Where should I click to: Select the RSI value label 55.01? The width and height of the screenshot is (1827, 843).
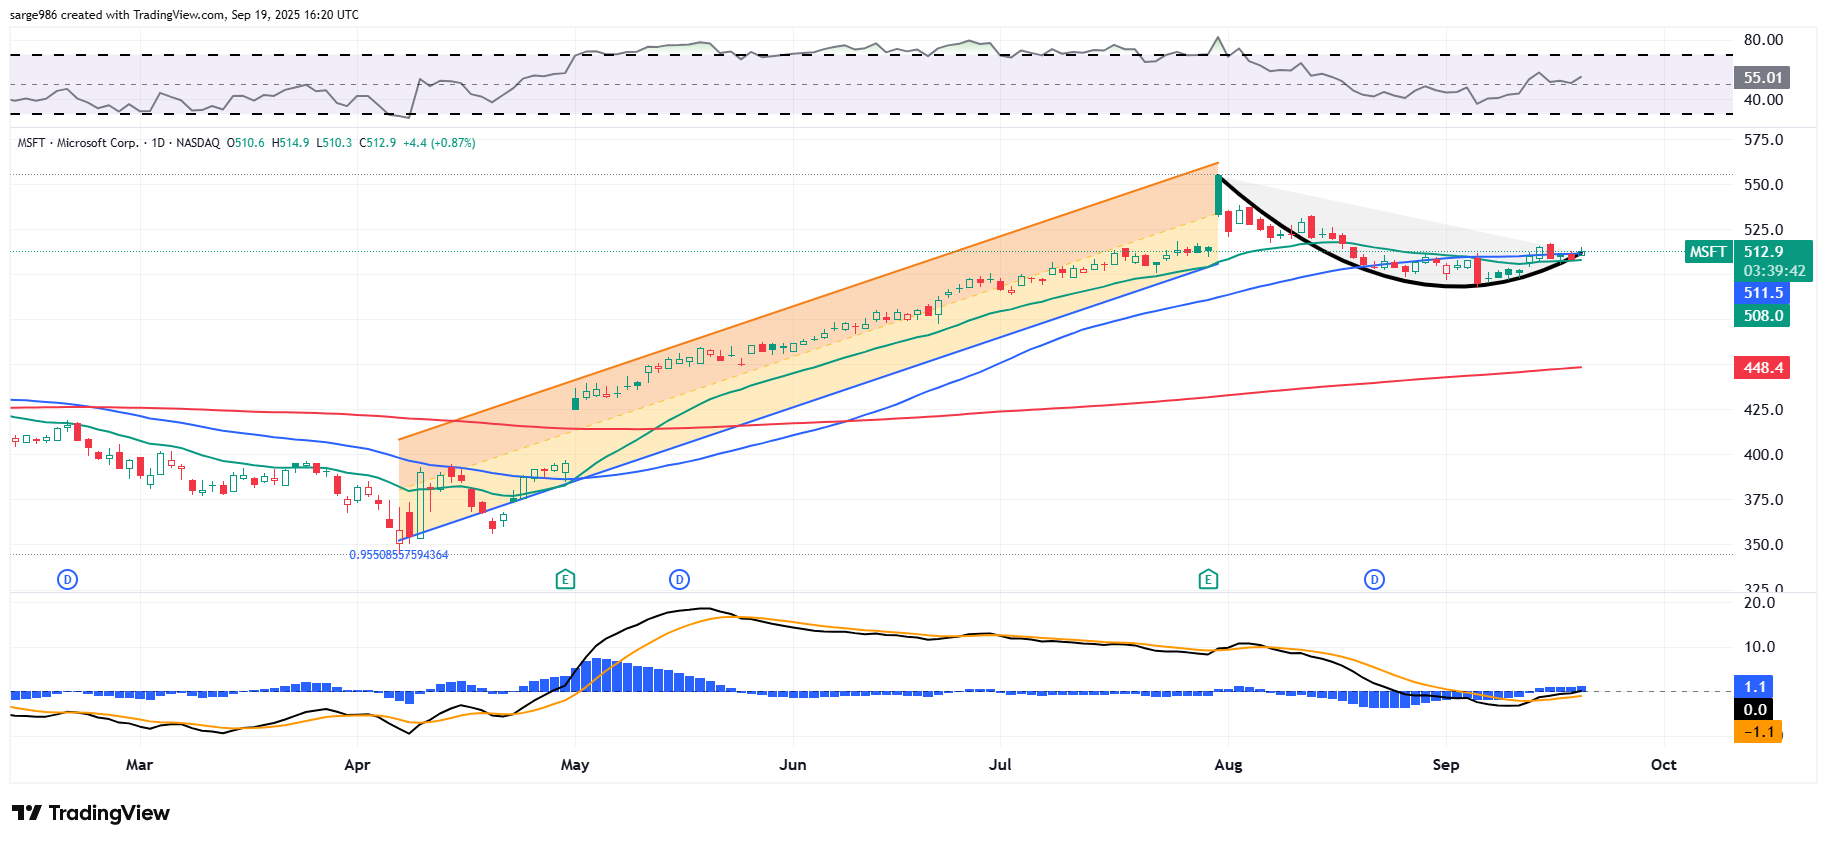1762,78
